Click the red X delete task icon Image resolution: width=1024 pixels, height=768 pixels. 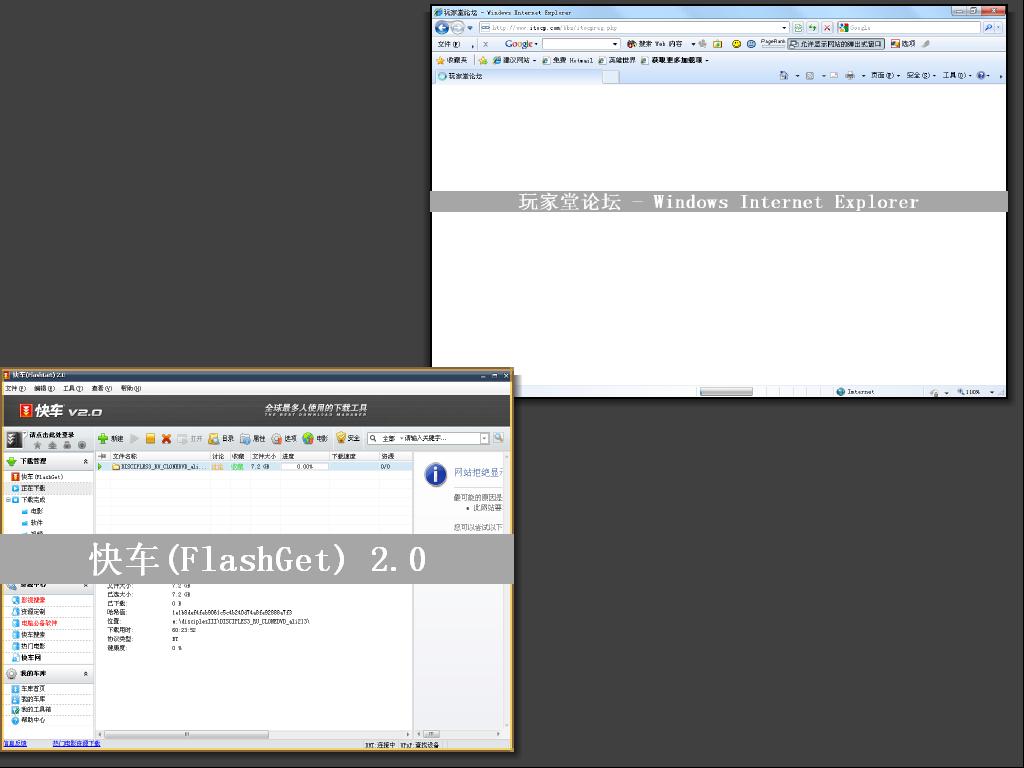pyautogui.click(x=166, y=438)
